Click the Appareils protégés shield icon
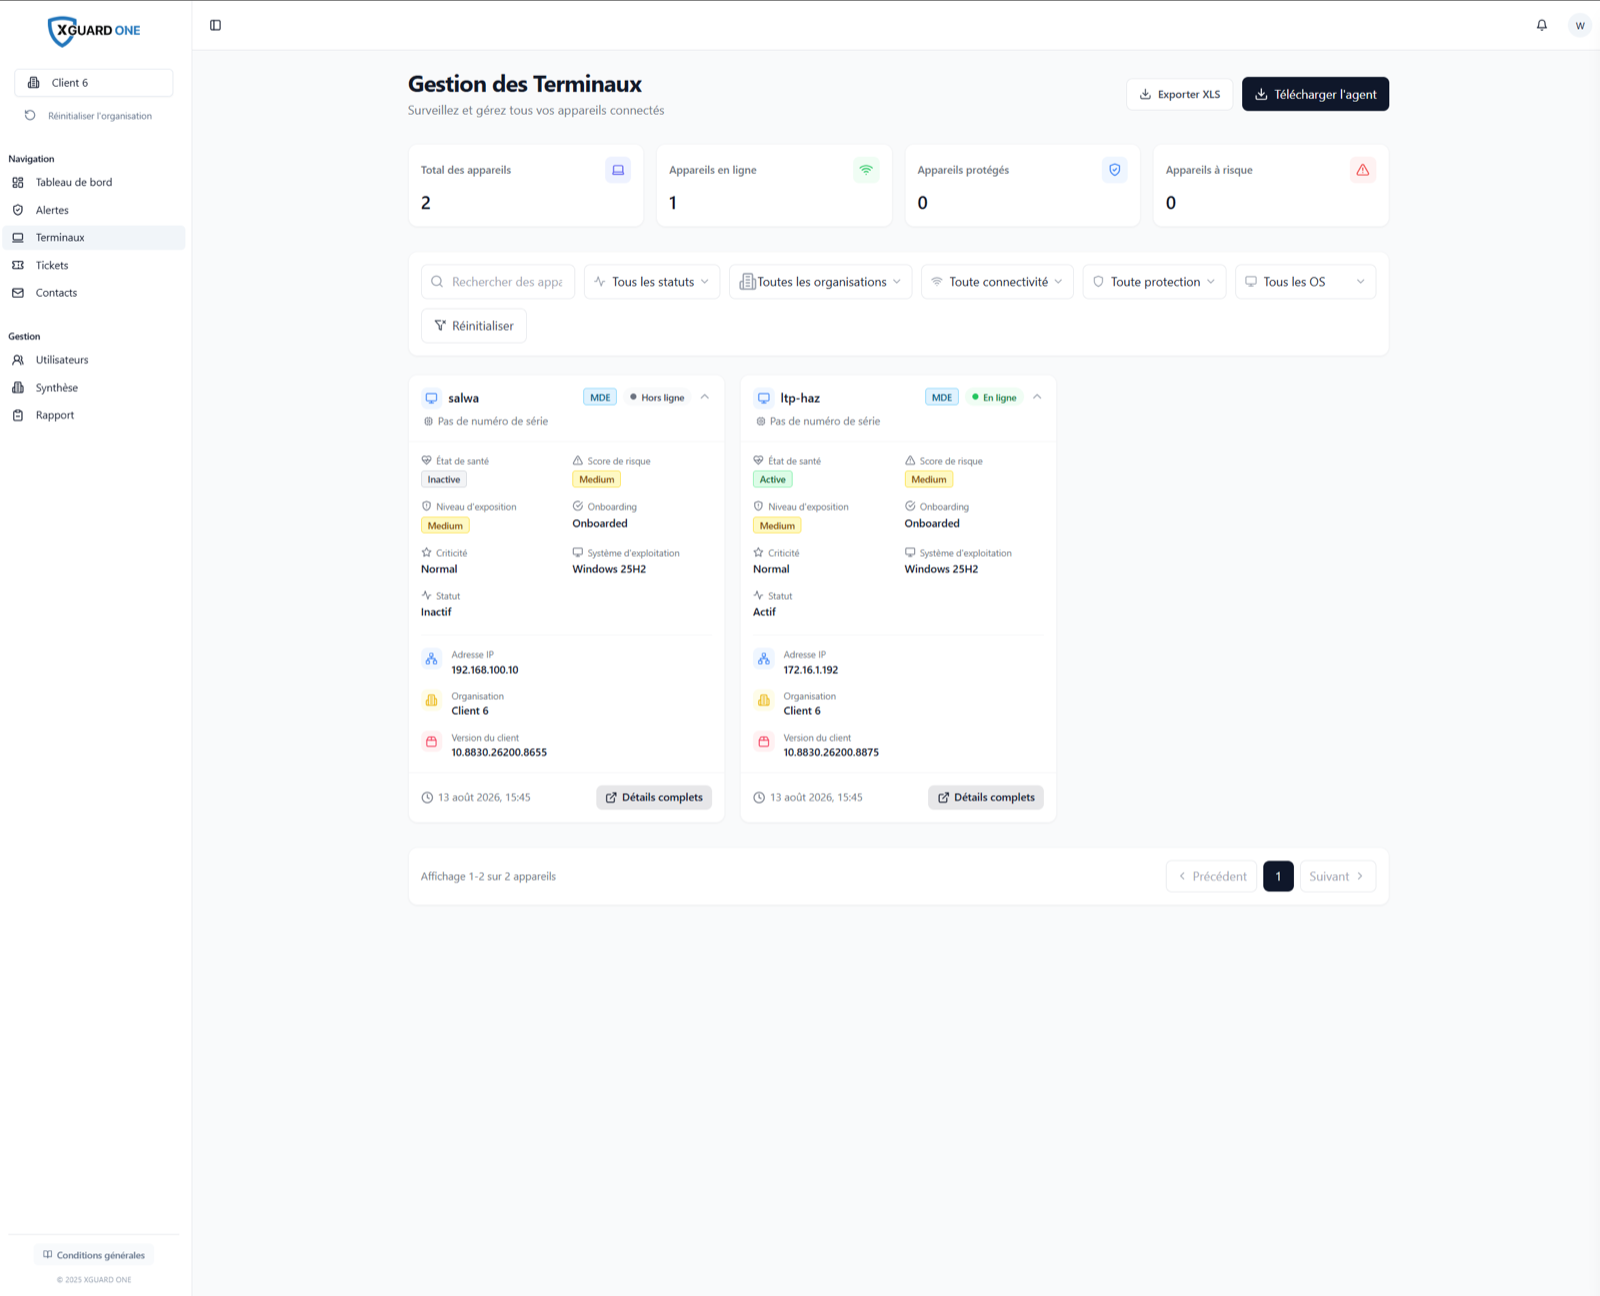This screenshot has height=1296, width=1600. point(1115,170)
